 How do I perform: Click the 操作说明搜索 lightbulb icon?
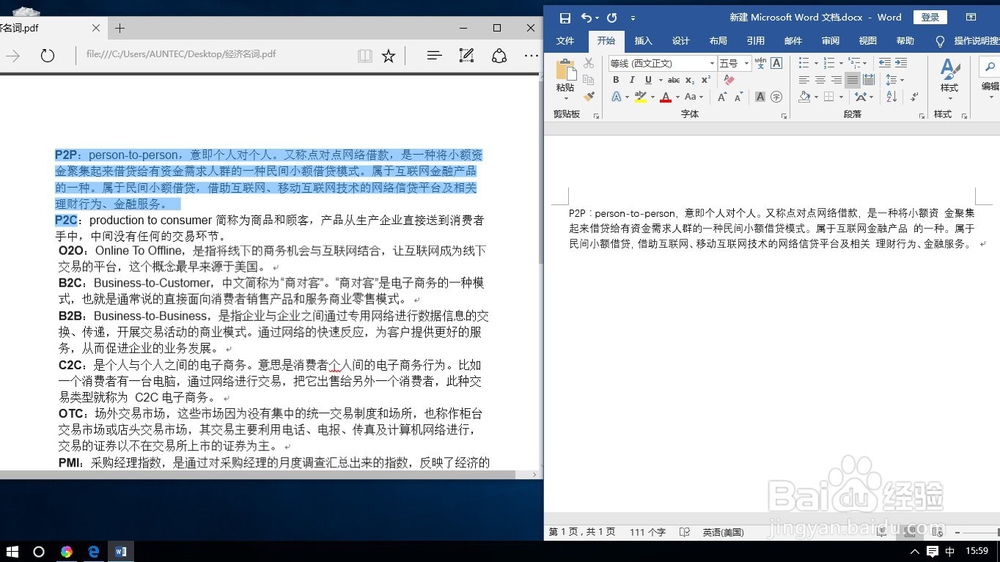pyautogui.click(x=939, y=41)
